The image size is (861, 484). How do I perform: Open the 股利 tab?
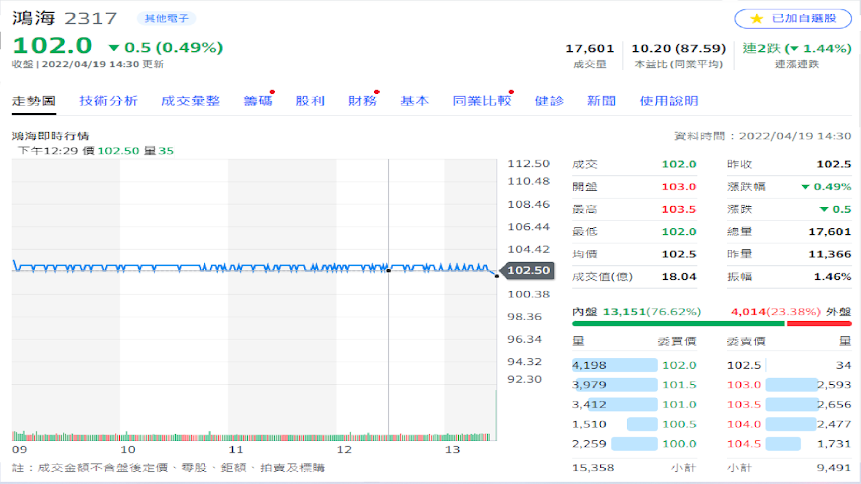coord(310,101)
